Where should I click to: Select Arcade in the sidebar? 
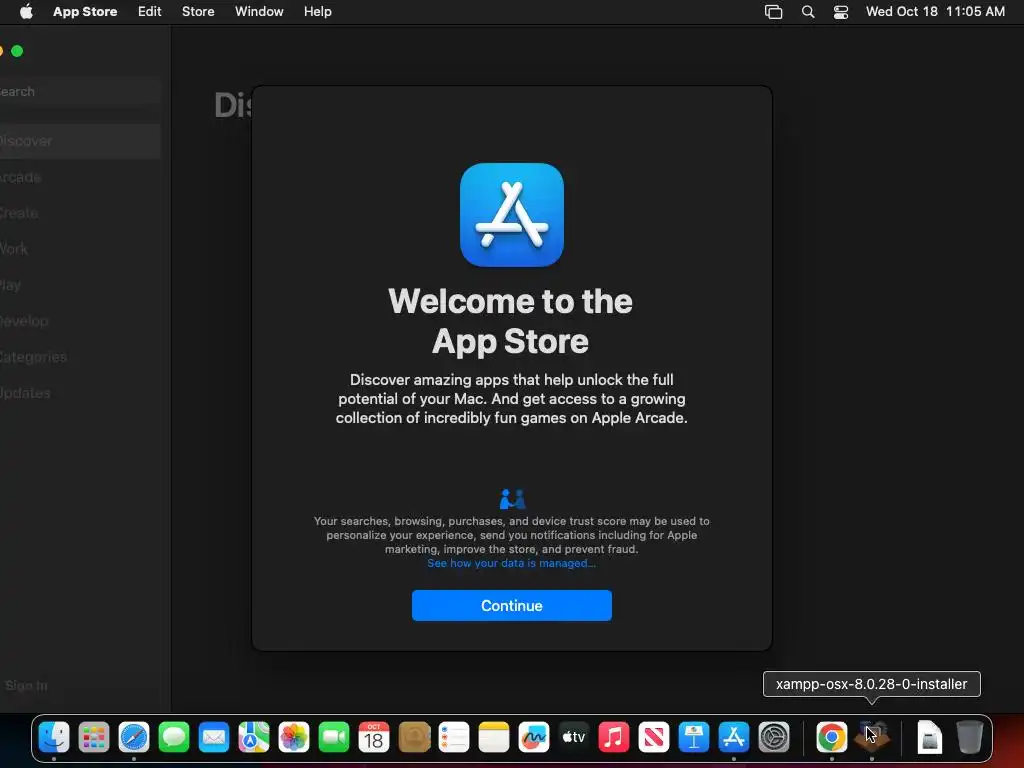[x=78, y=177]
